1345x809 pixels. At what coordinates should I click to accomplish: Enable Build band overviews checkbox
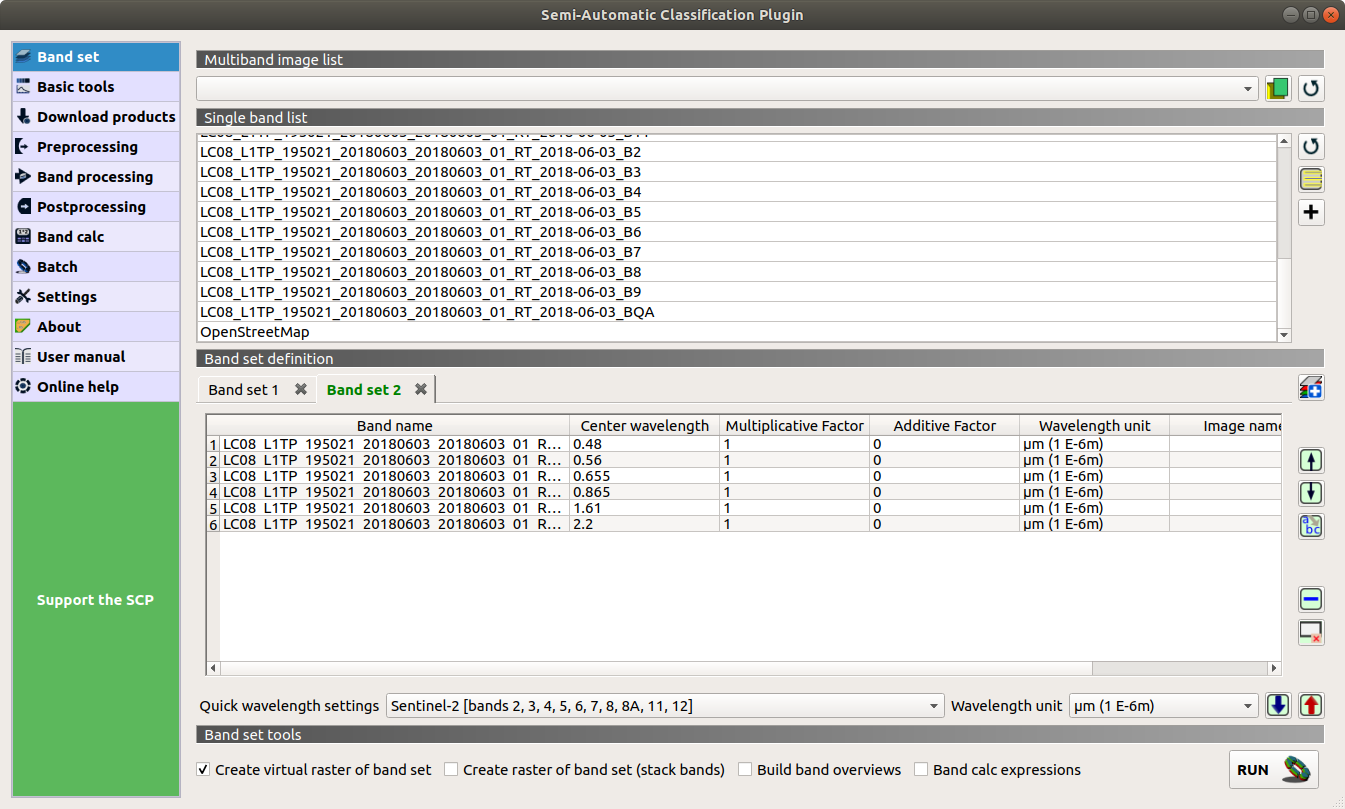(x=745, y=770)
